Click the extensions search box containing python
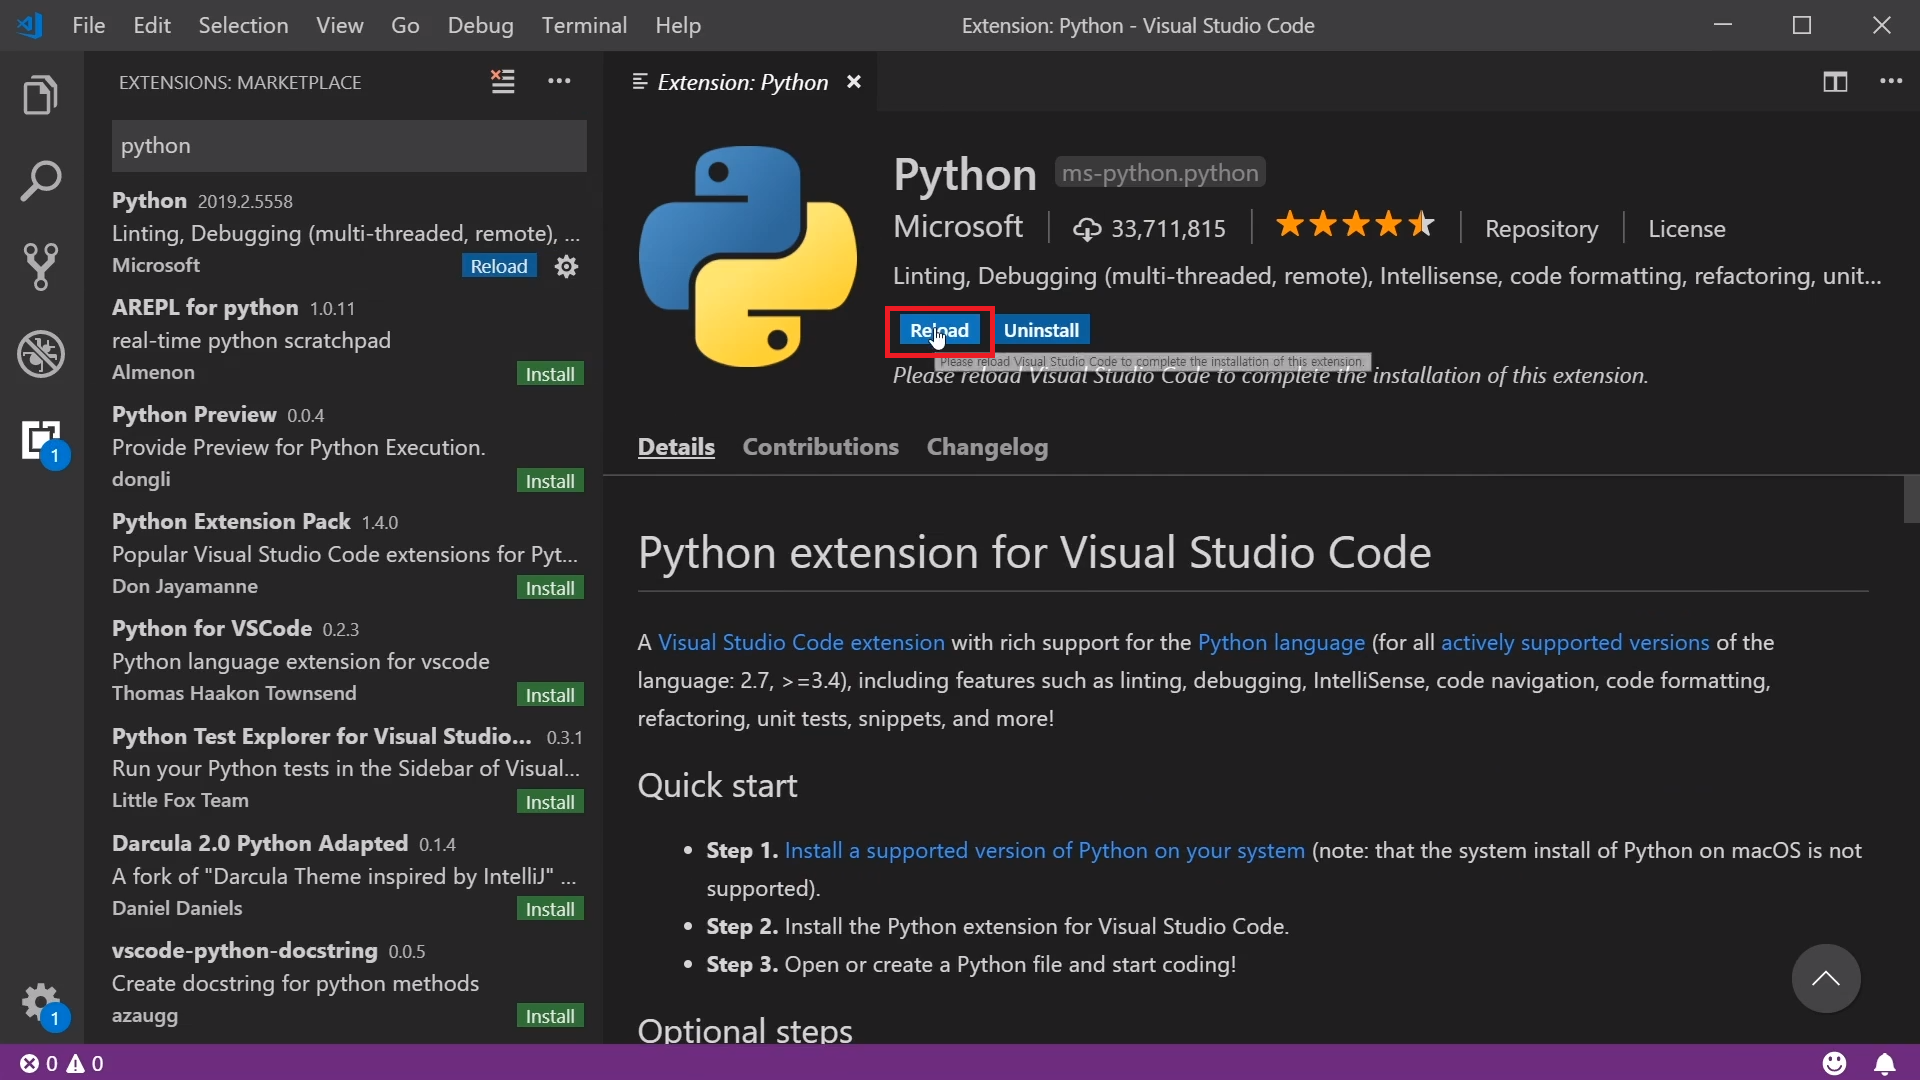Viewport: 1920px width, 1080px height. tap(349, 146)
